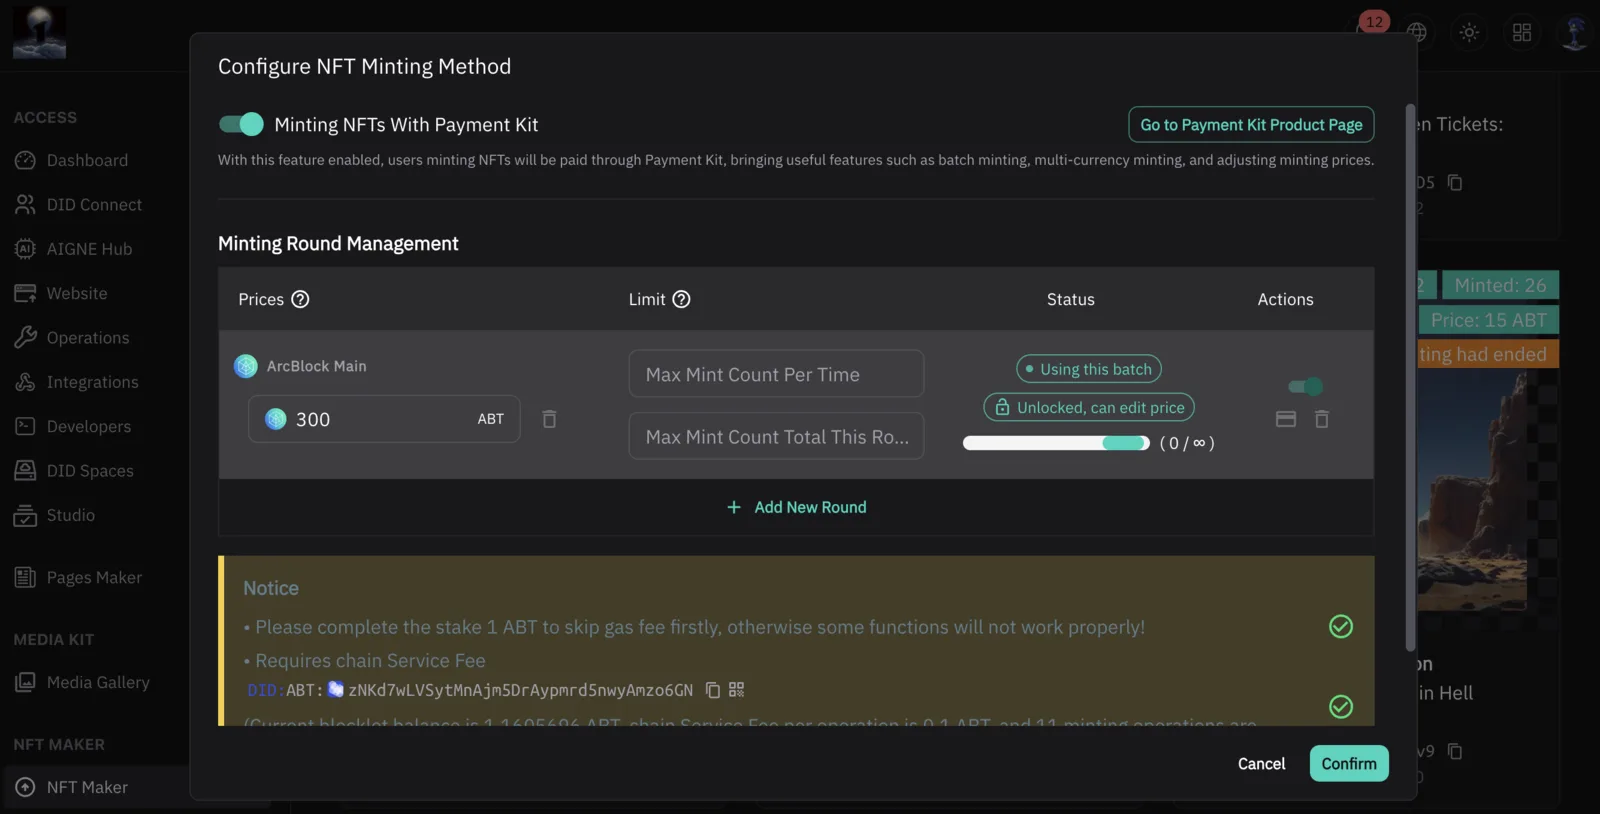Click the green check beside Service Fee notice

click(x=1341, y=706)
